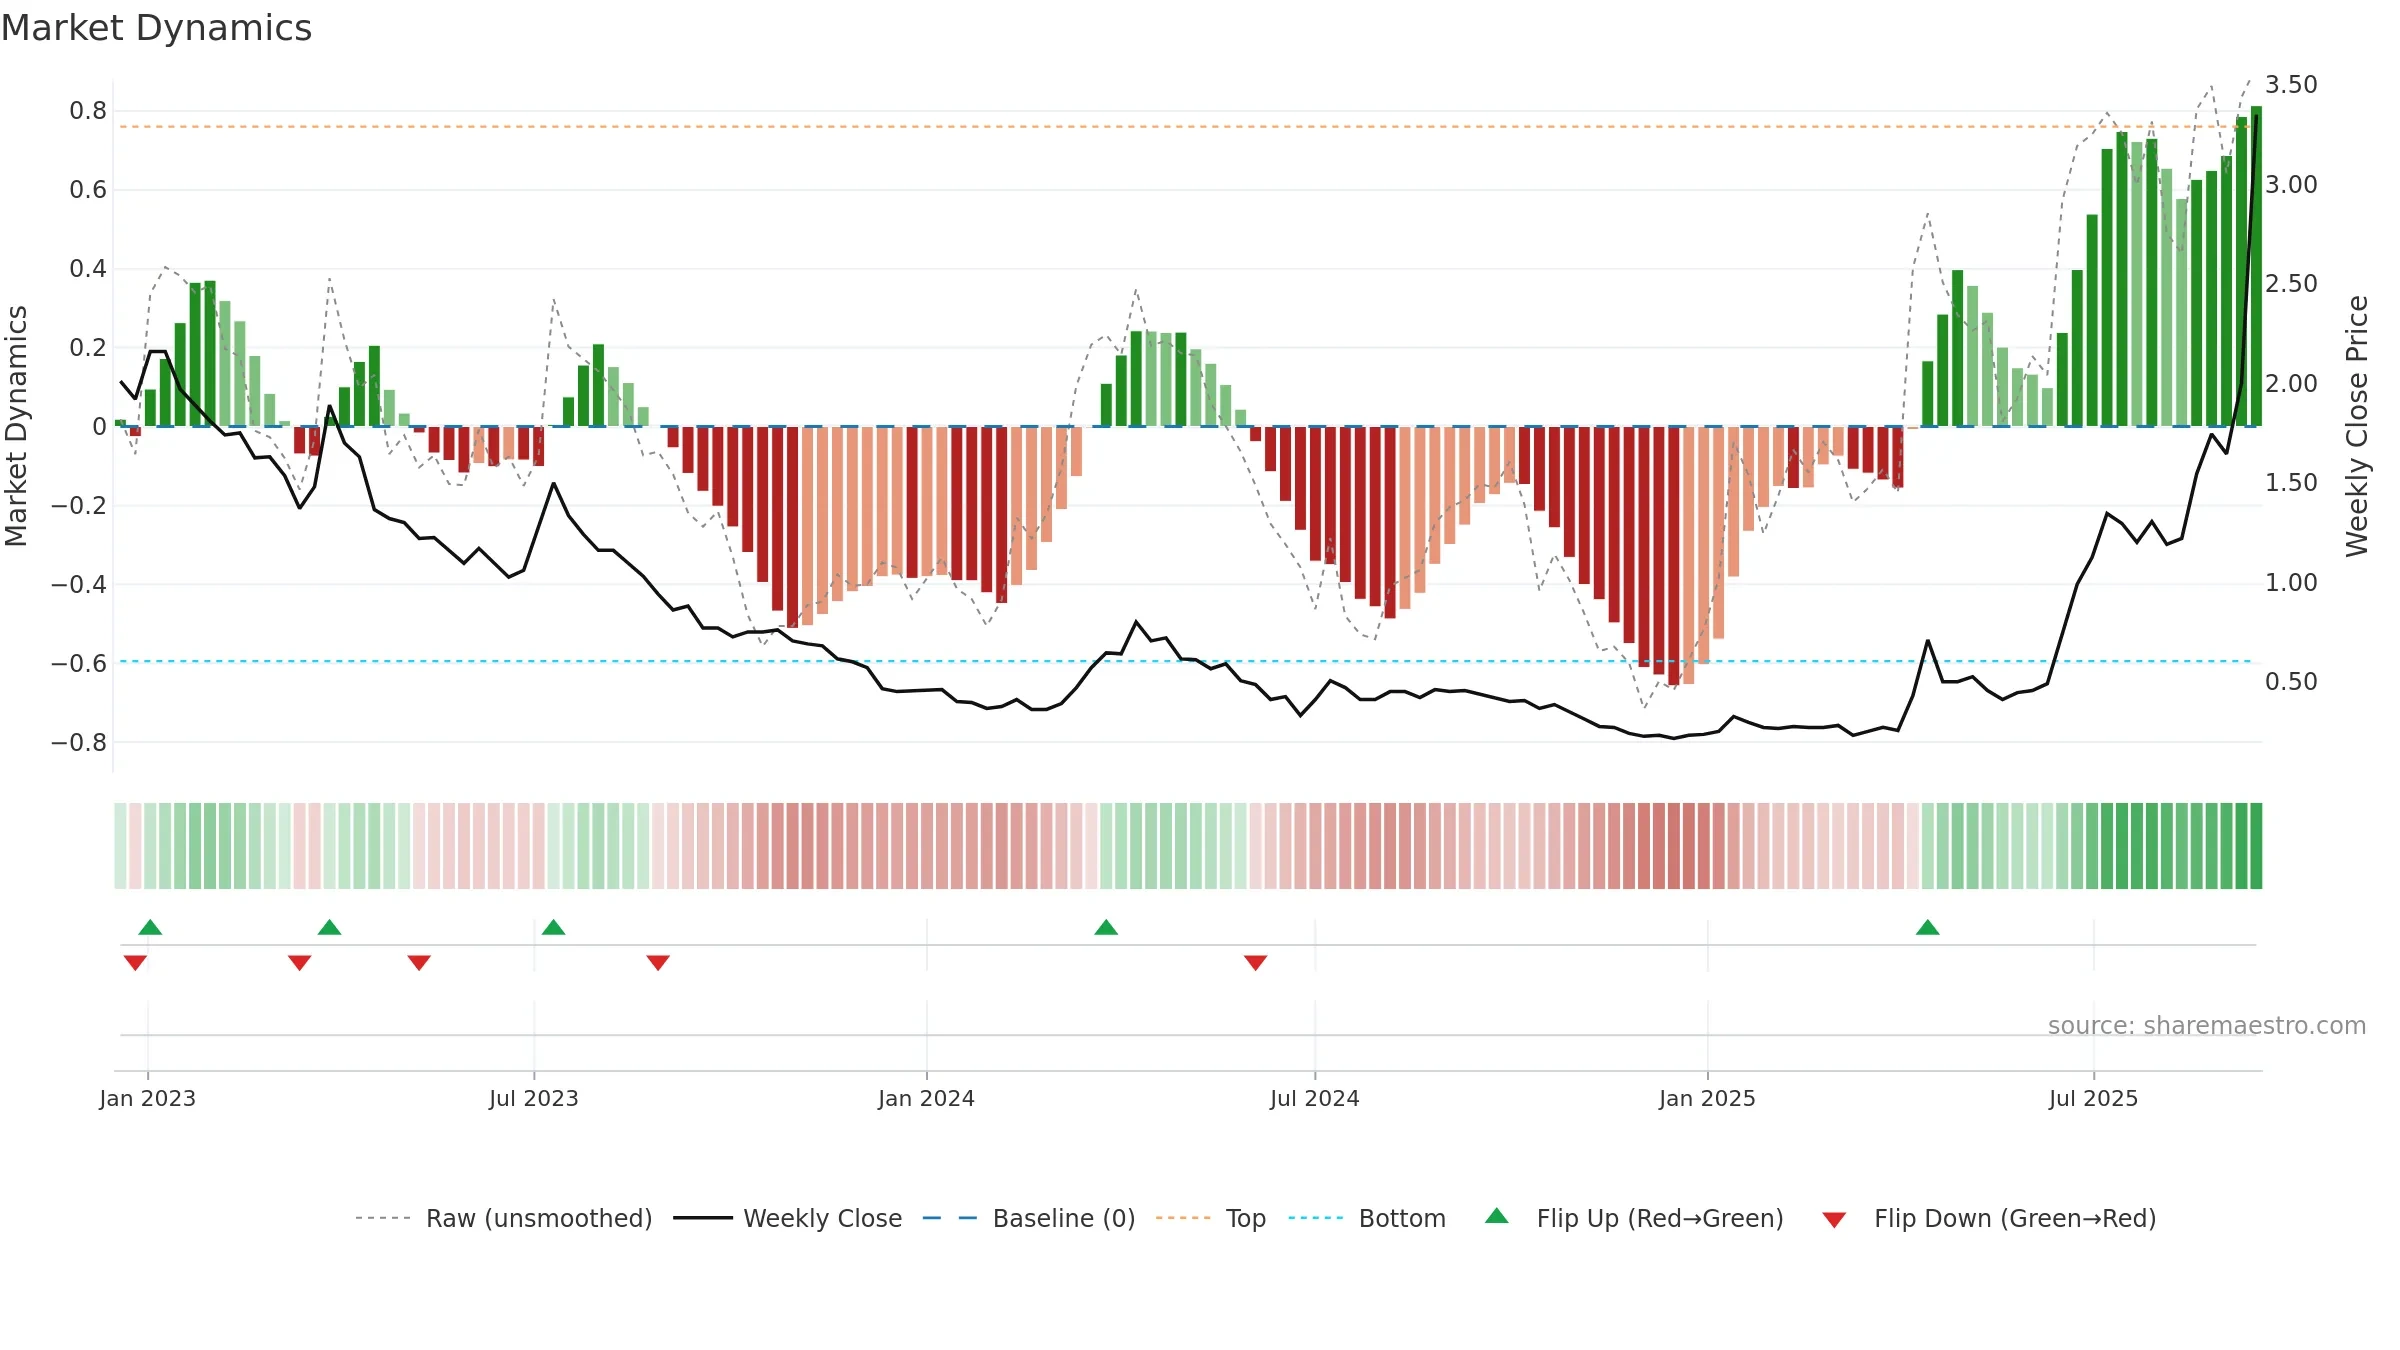2400x1350 pixels.
Task: Click the 'Jul 2025' x-axis label
Action: (x=2094, y=1098)
